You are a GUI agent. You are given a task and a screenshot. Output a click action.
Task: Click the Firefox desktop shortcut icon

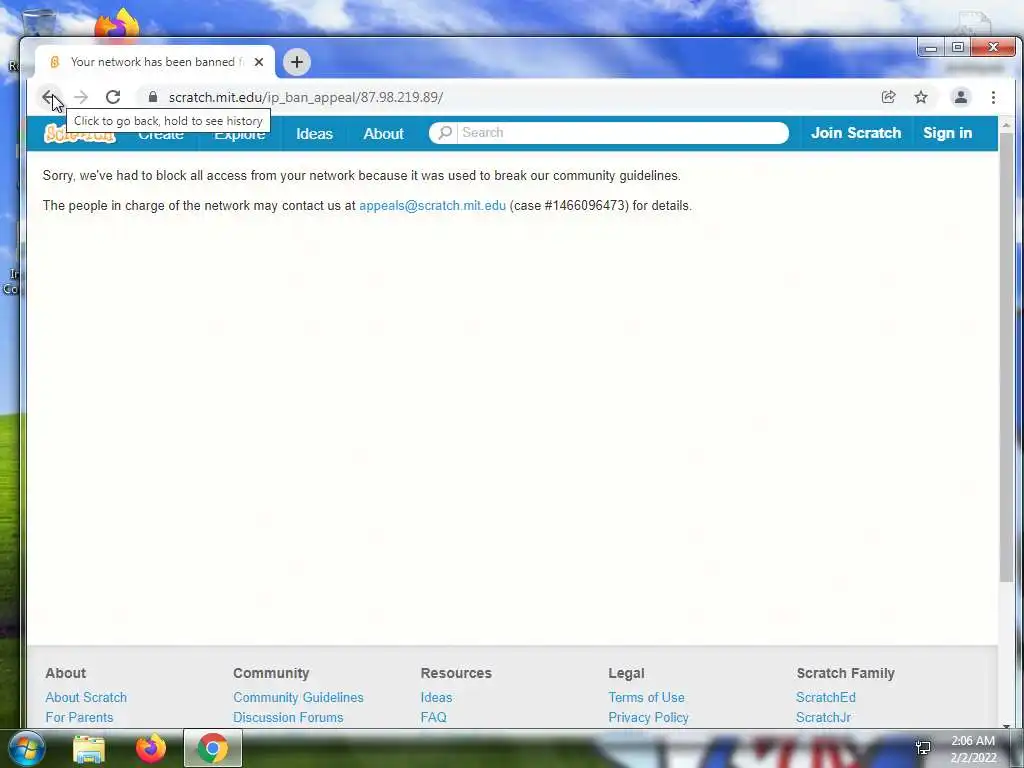(x=117, y=24)
